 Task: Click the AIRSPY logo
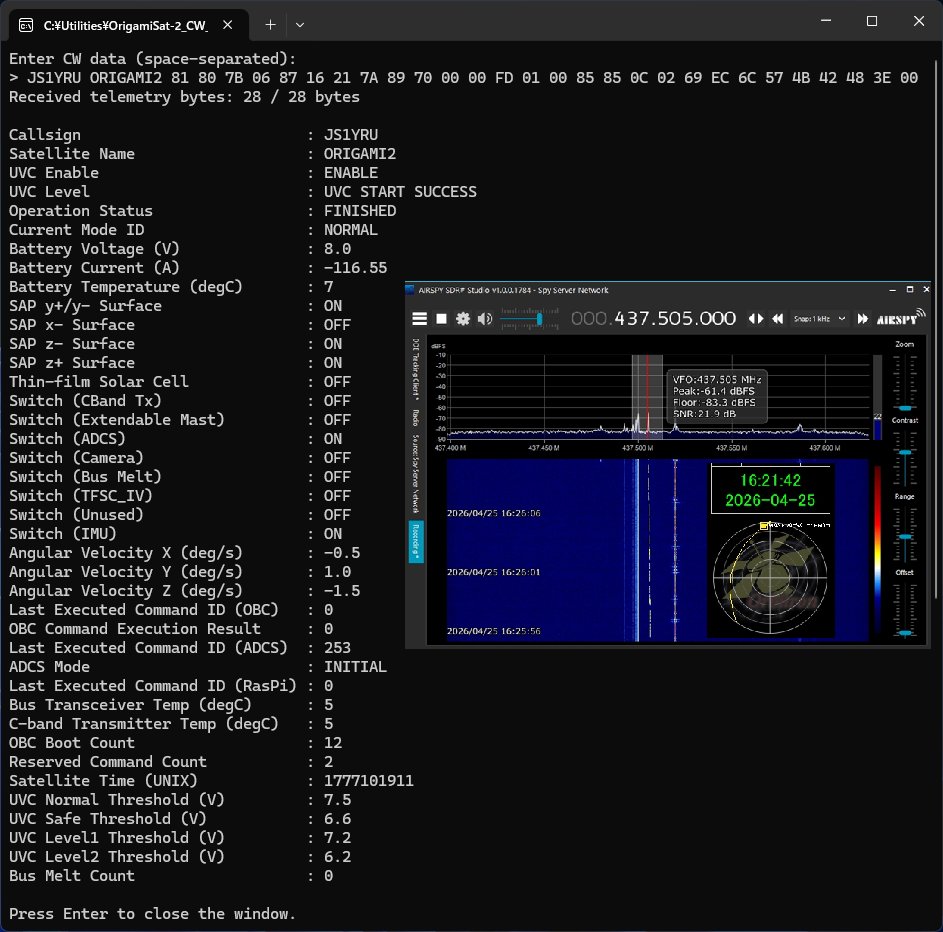pos(900,317)
